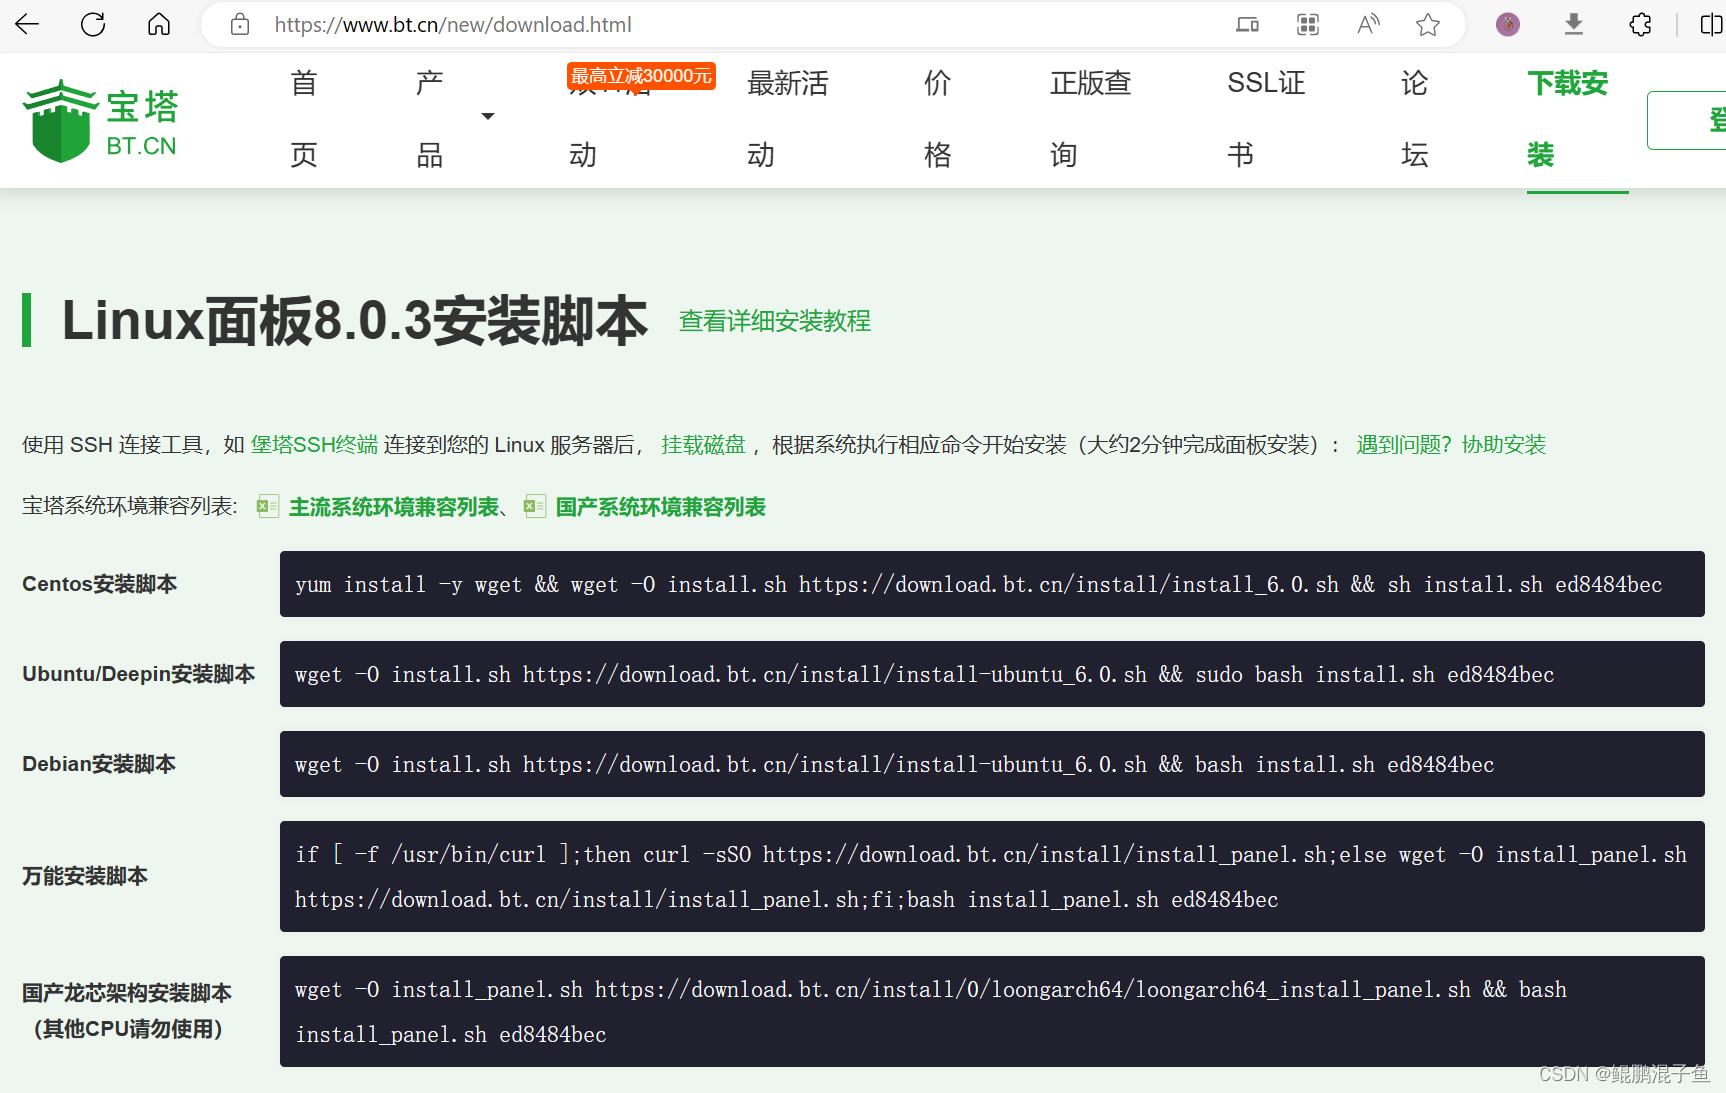Viewport: 1726px width, 1093px height.
Task: View site security lock info
Action: coord(240,24)
